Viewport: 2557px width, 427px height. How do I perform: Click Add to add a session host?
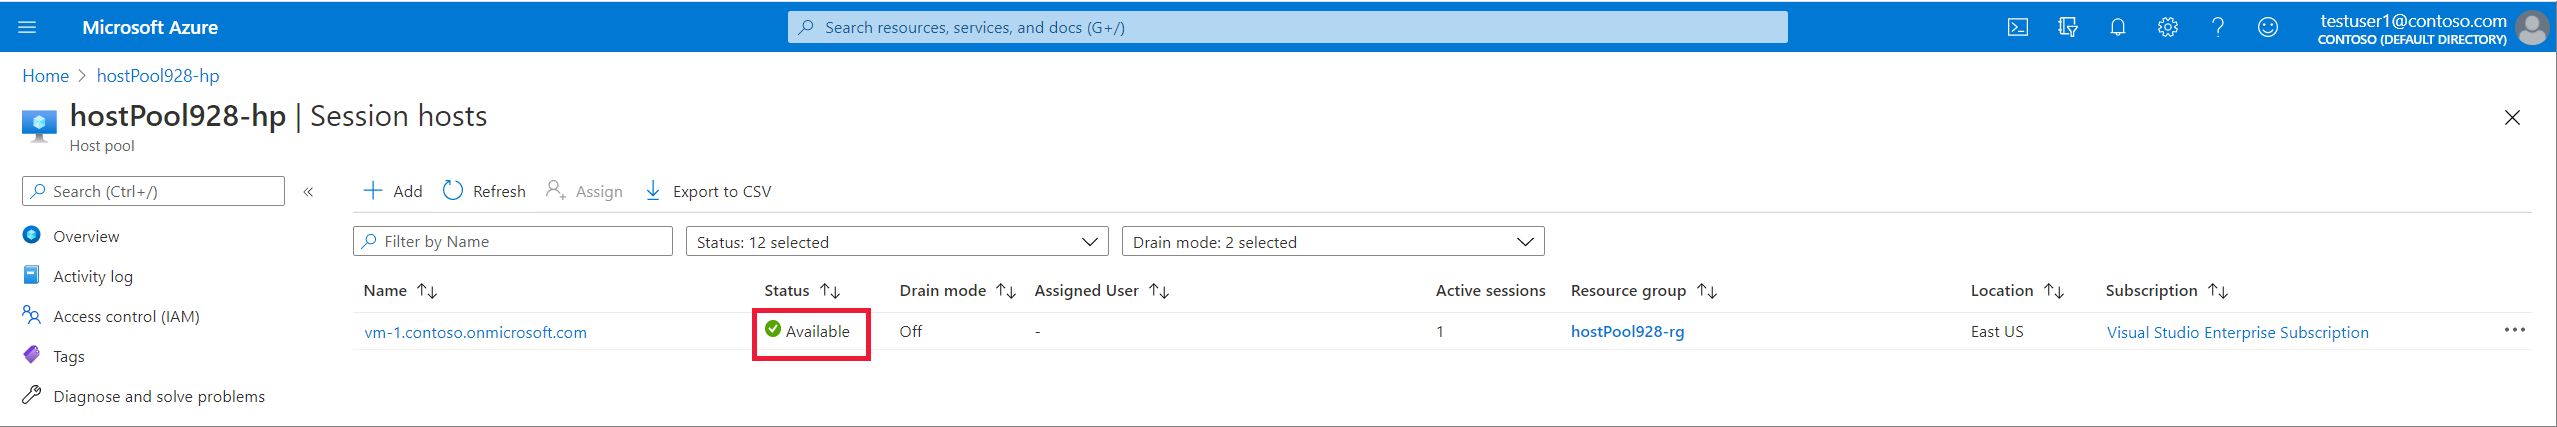(393, 191)
